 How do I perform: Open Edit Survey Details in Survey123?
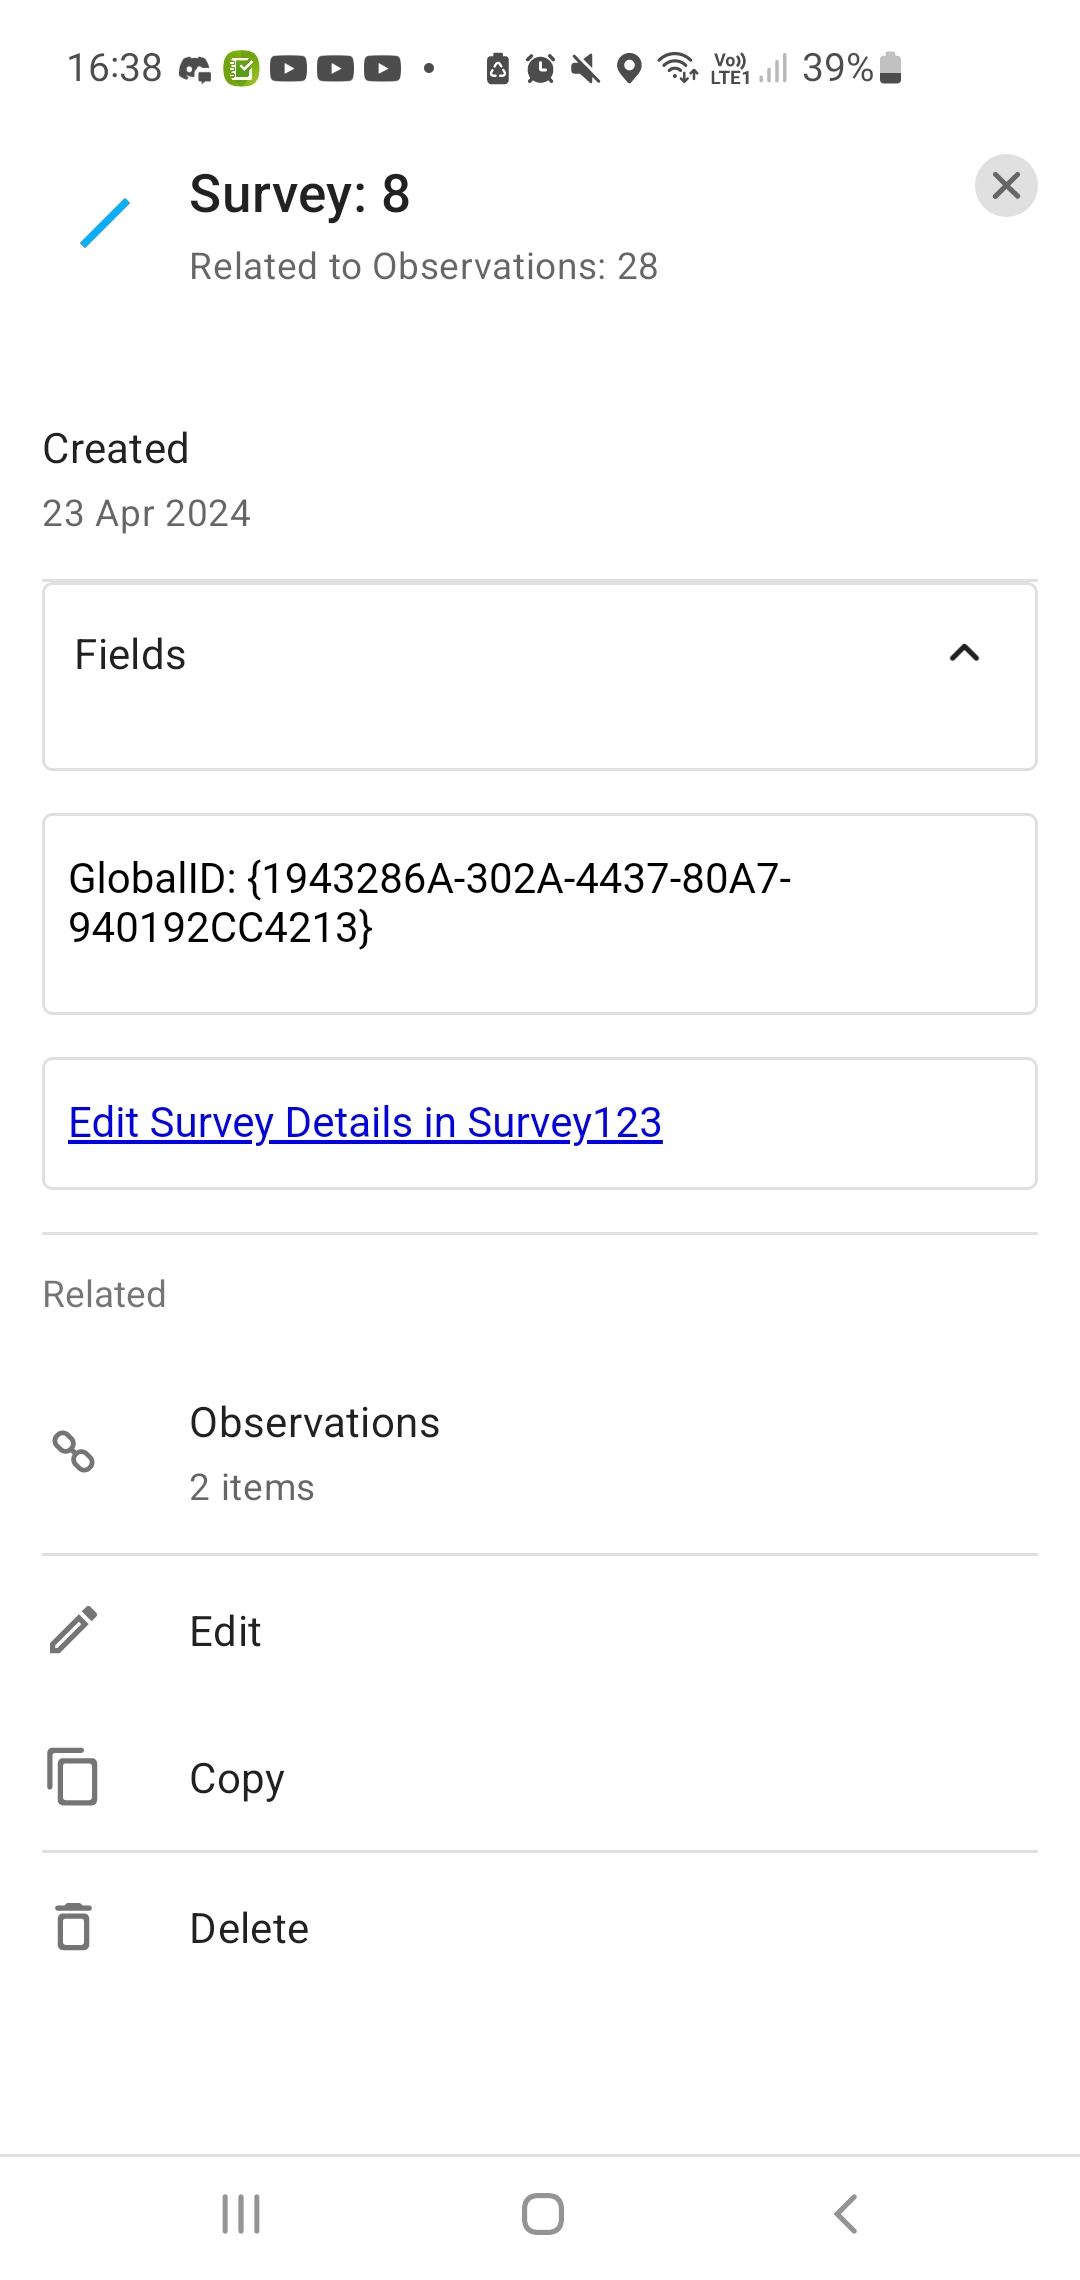[364, 1122]
